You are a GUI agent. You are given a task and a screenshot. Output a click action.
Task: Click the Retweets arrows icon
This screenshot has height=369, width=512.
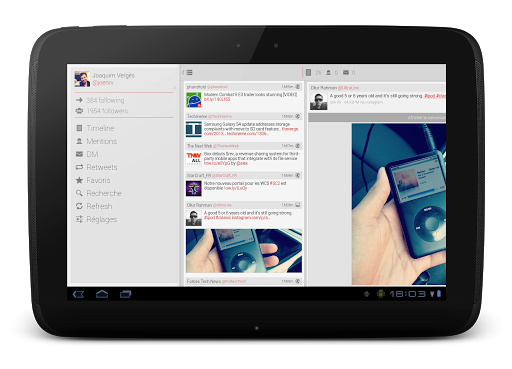coord(79,167)
